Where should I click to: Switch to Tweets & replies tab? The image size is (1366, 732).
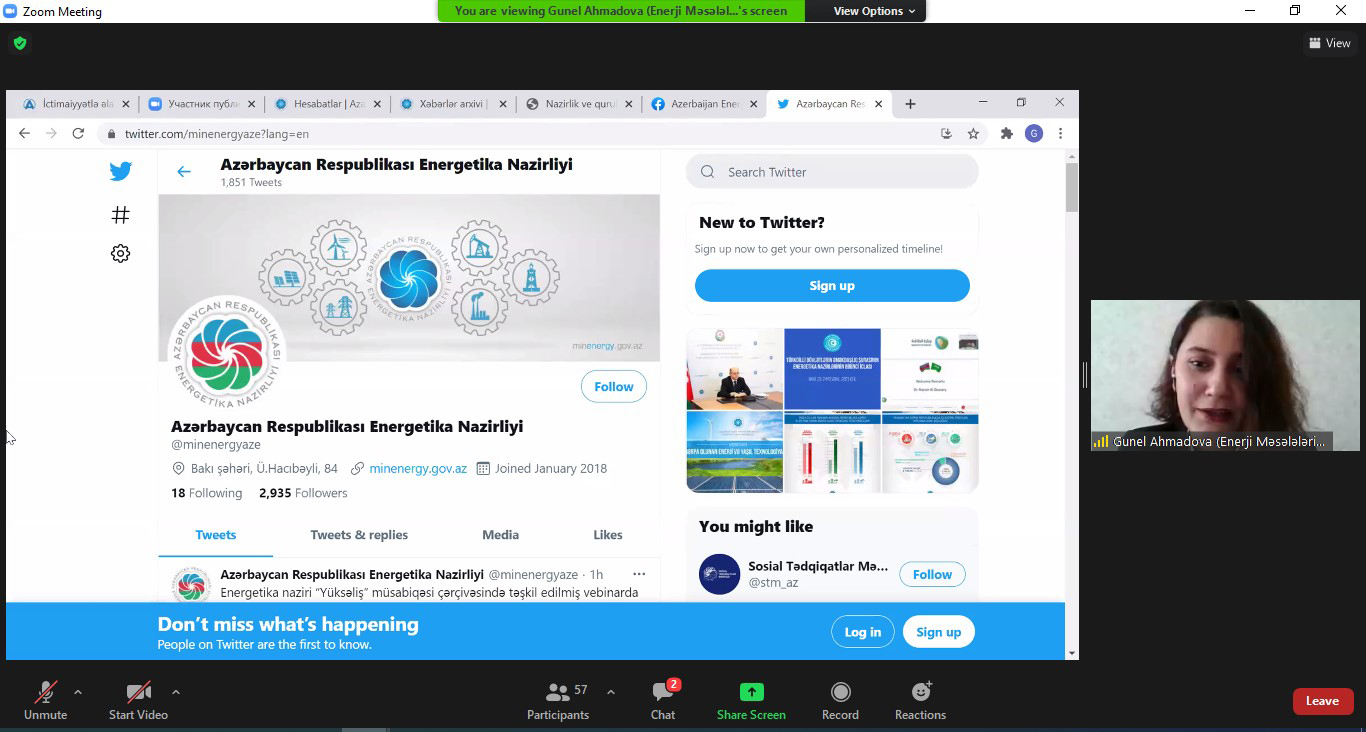[x=359, y=535]
